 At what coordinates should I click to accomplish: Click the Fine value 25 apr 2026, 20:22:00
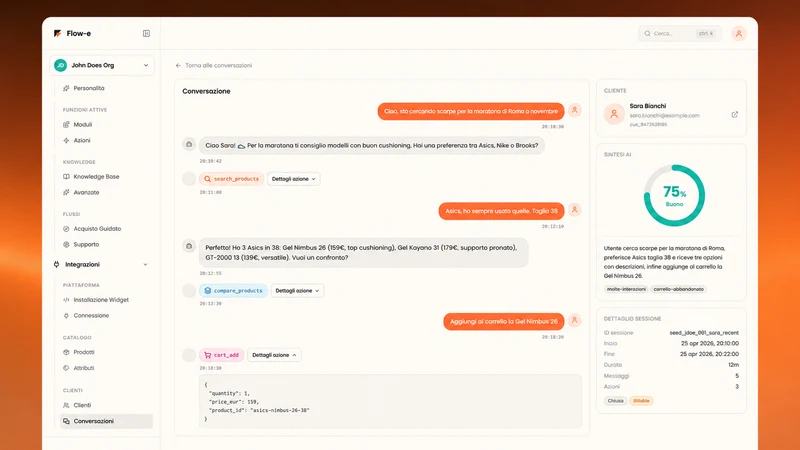pyautogui.click(x=709, y=354)
